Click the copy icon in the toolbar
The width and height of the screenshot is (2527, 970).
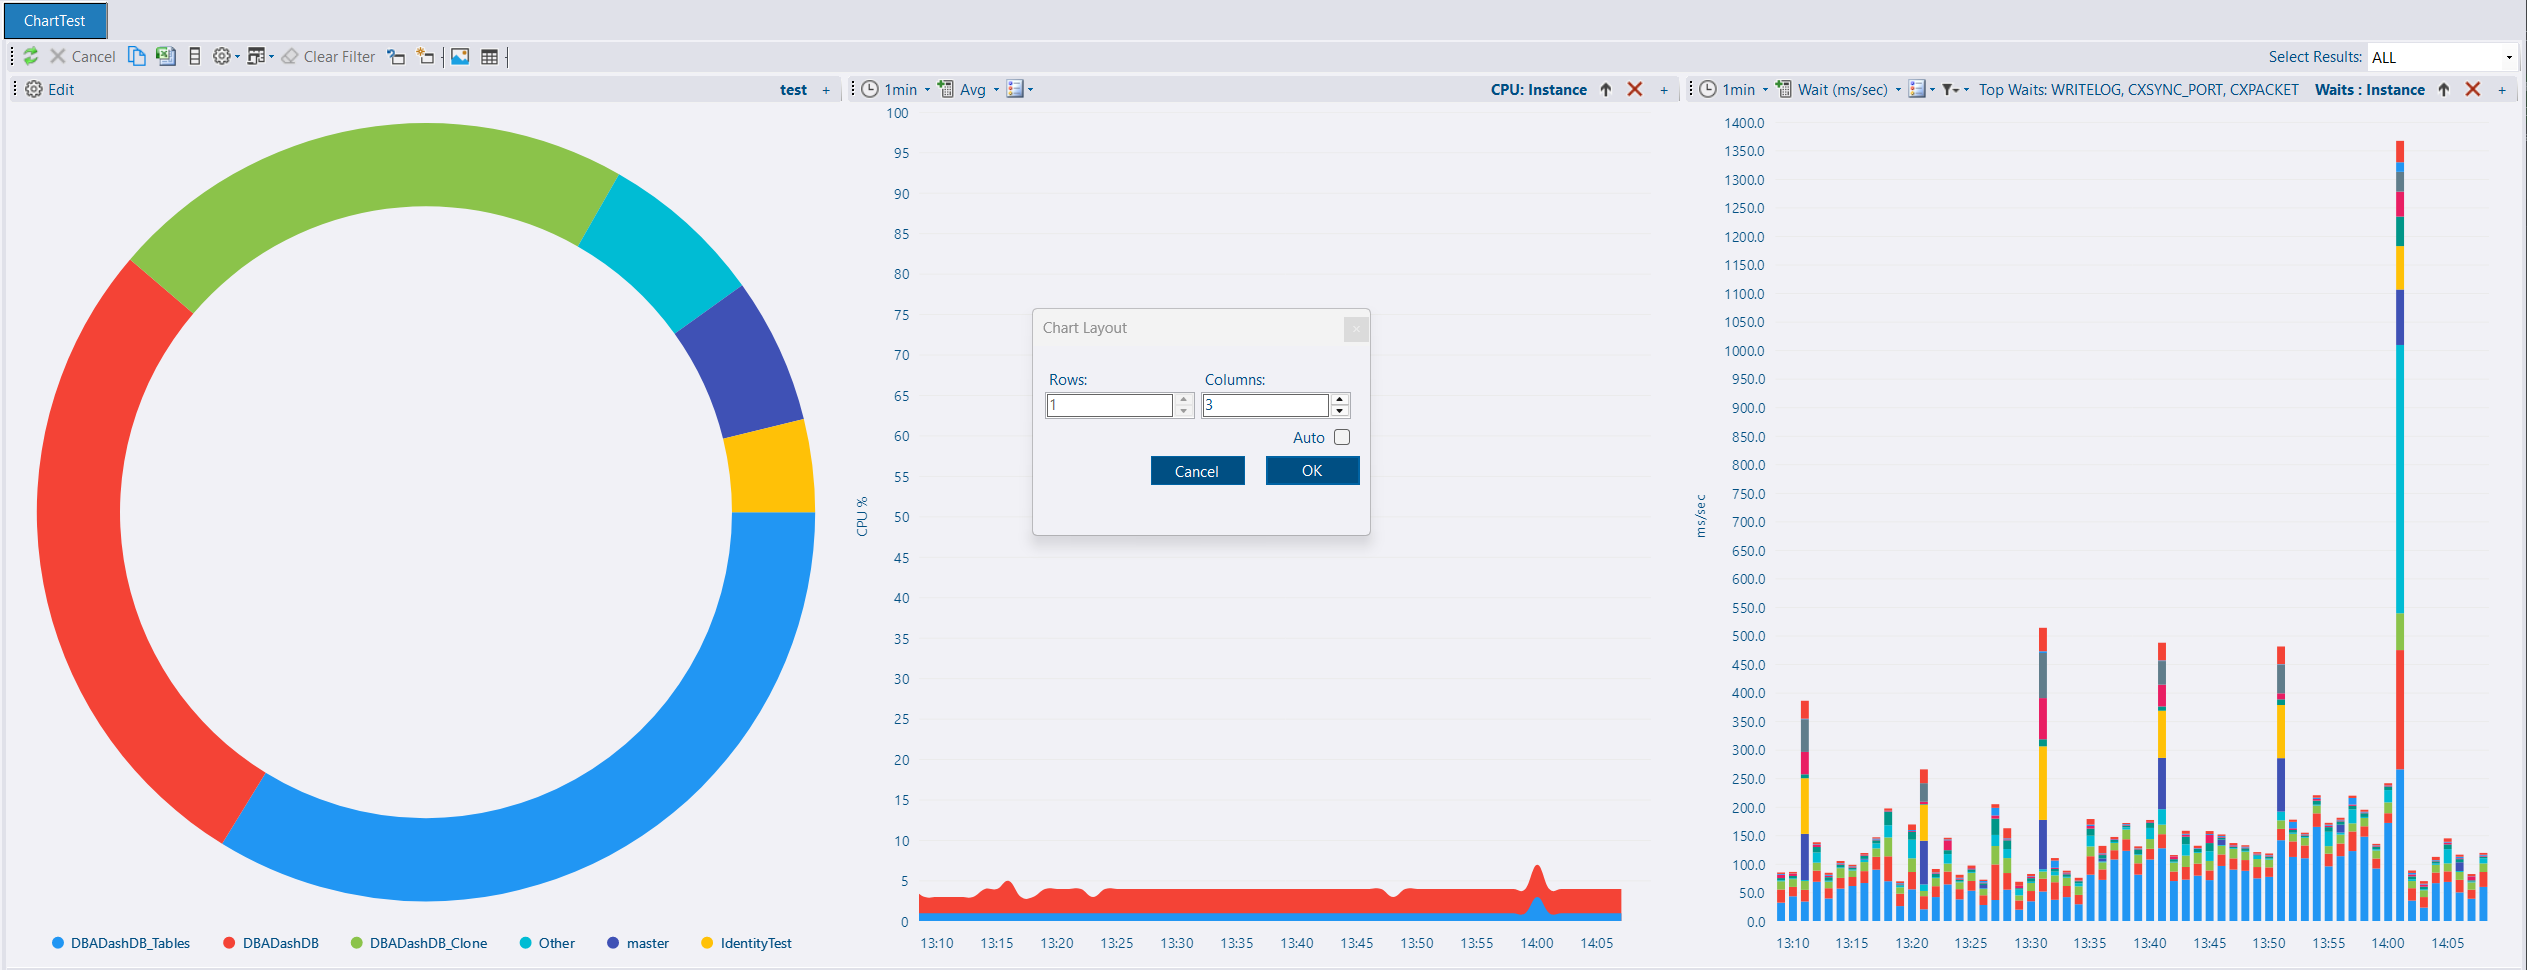[137, 57]
